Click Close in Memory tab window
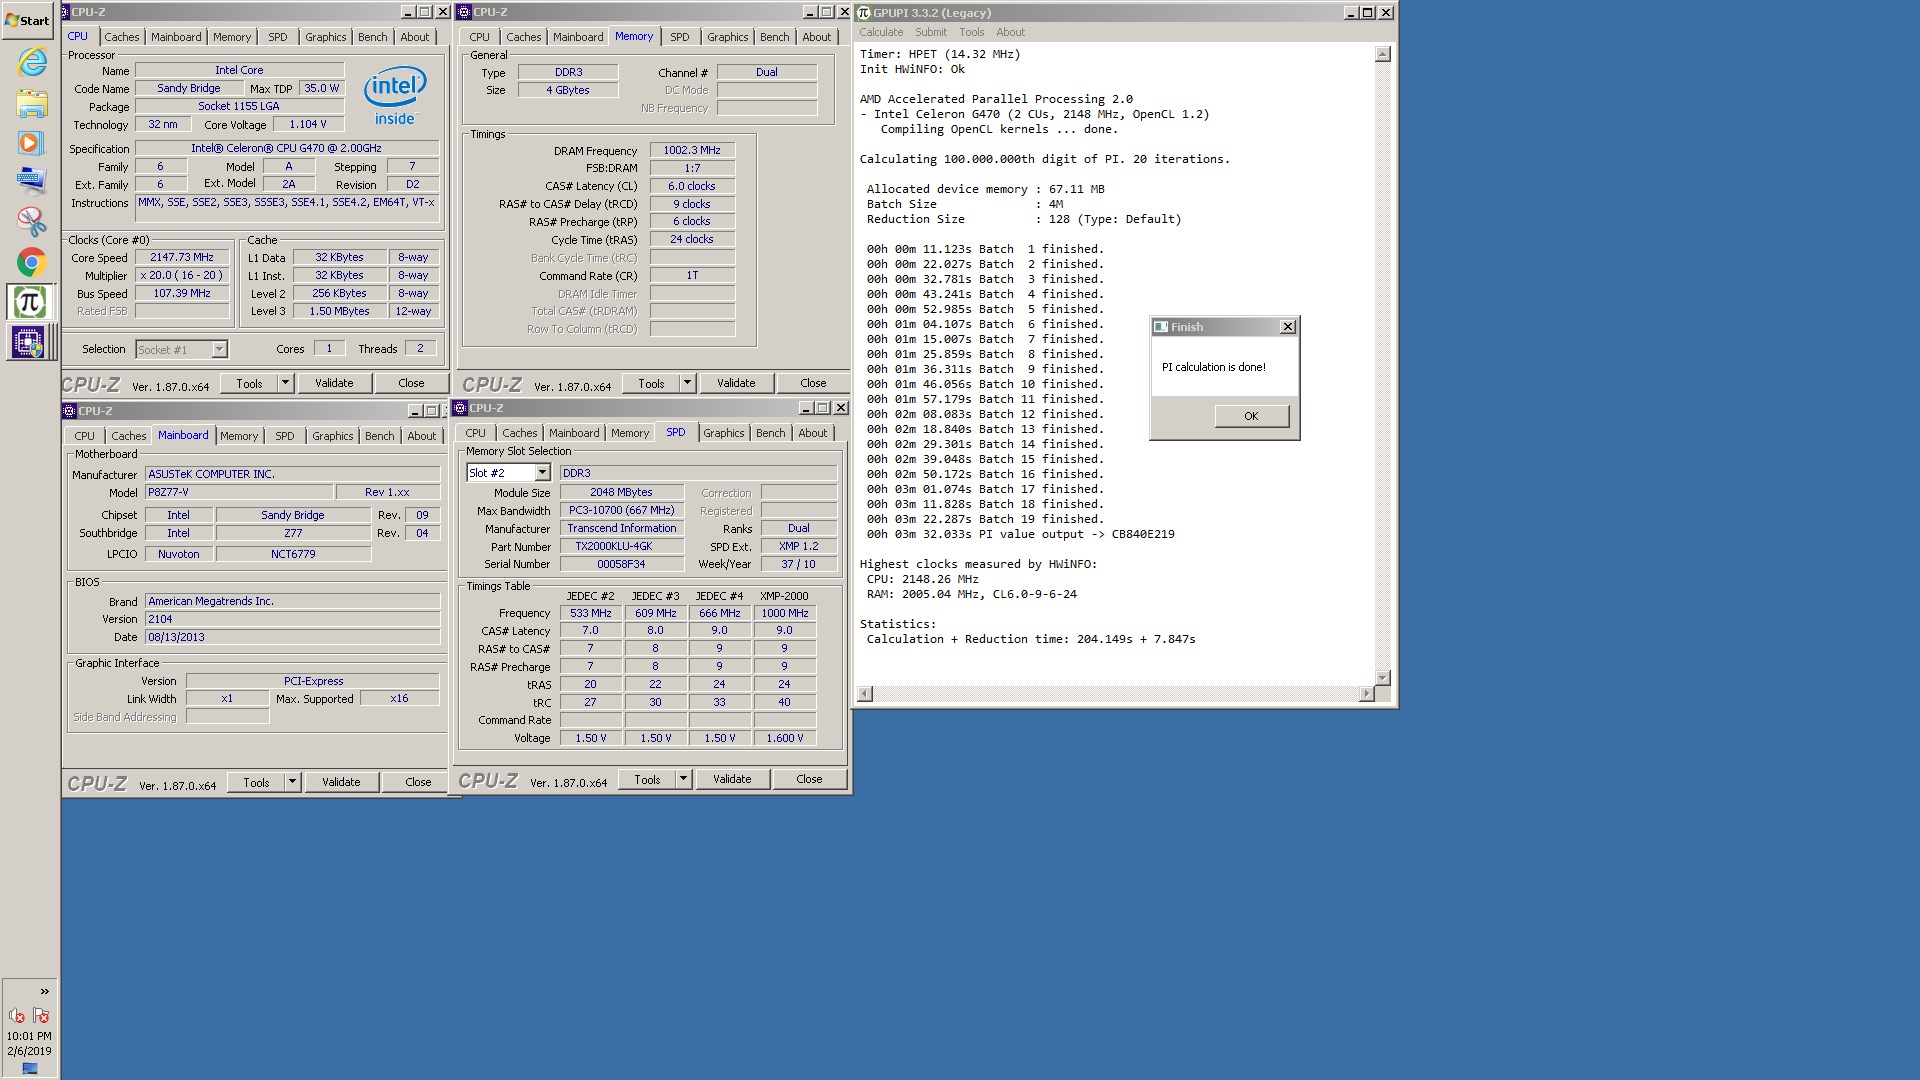 click(813, 383)
